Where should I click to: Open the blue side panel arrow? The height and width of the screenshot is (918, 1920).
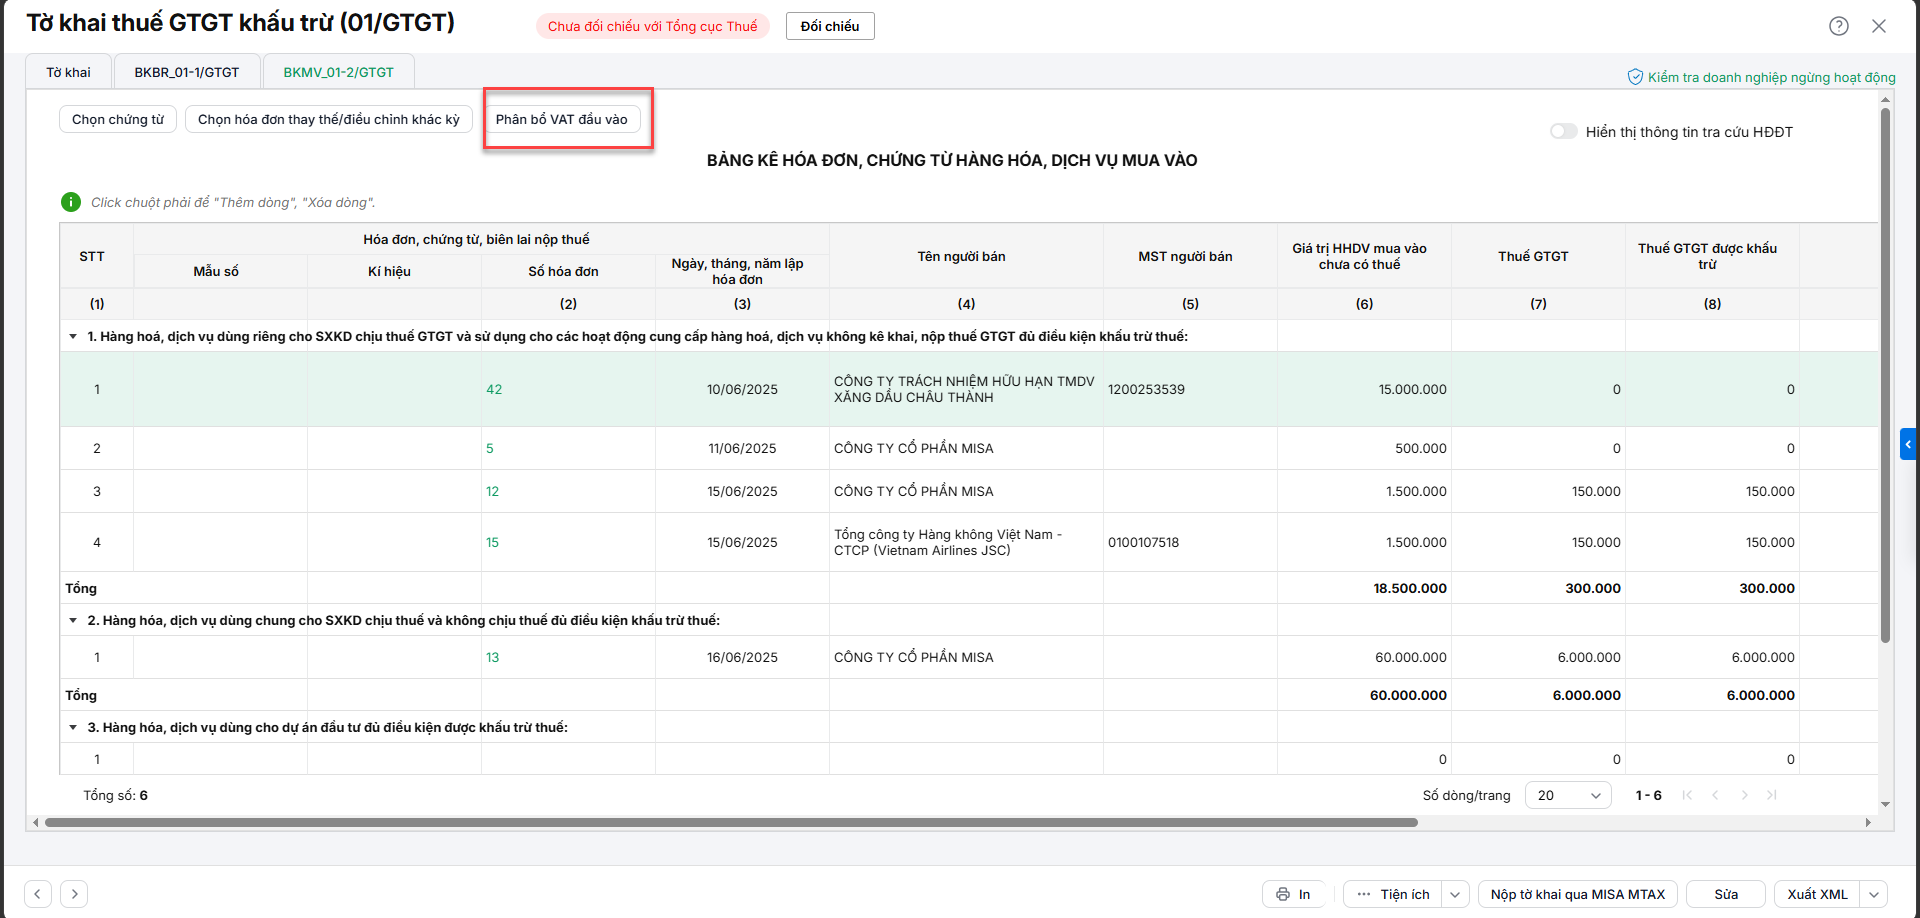1908,444
